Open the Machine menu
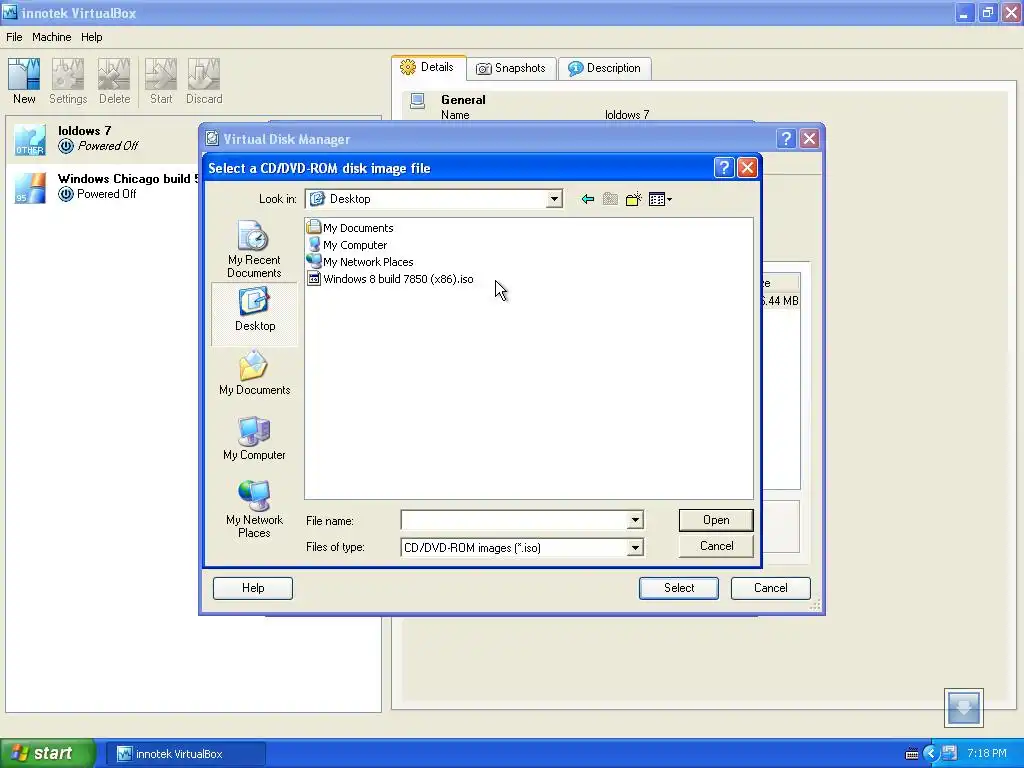Image resolution: width=1024 pixels, height=768 pixels. [52, 37]
